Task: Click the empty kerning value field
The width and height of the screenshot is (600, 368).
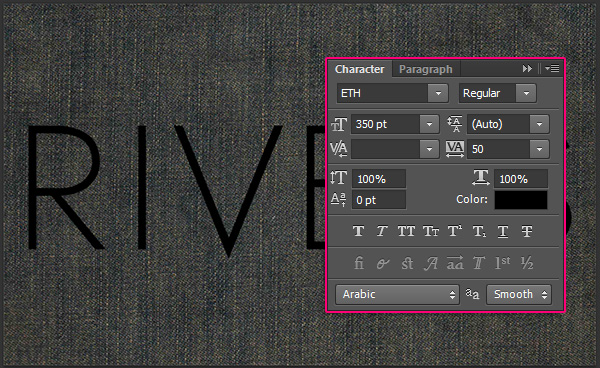Action: [385, 149]
